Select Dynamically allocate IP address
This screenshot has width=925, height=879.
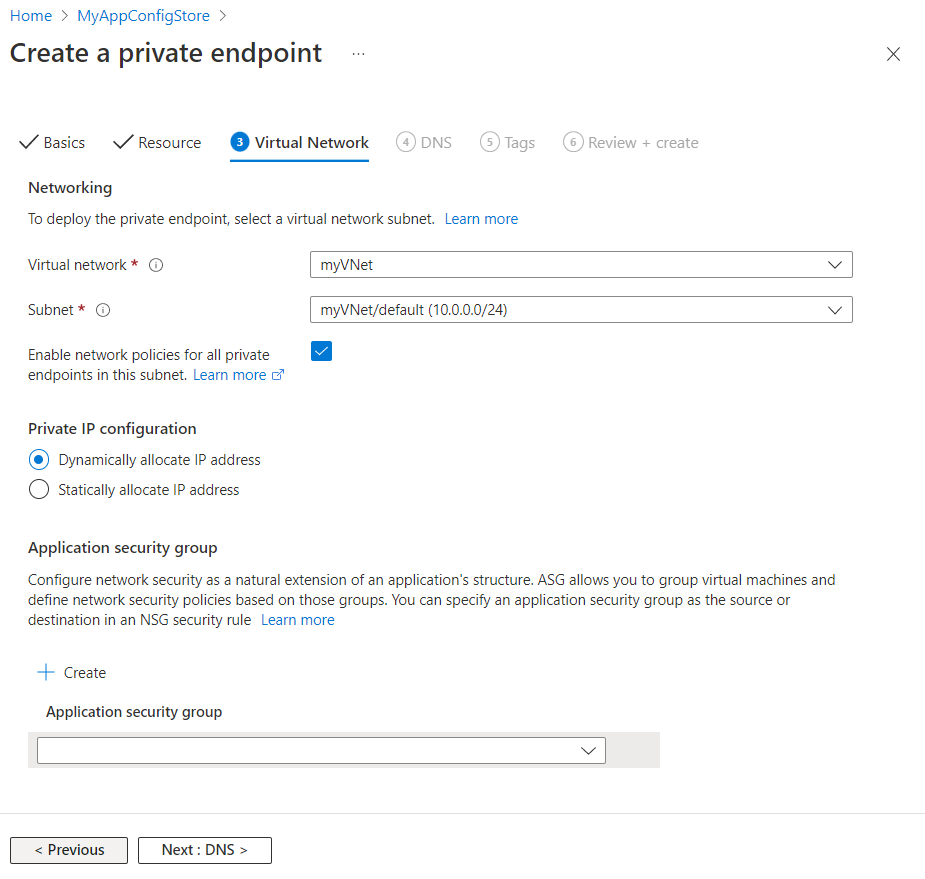[x=39, y=460]
